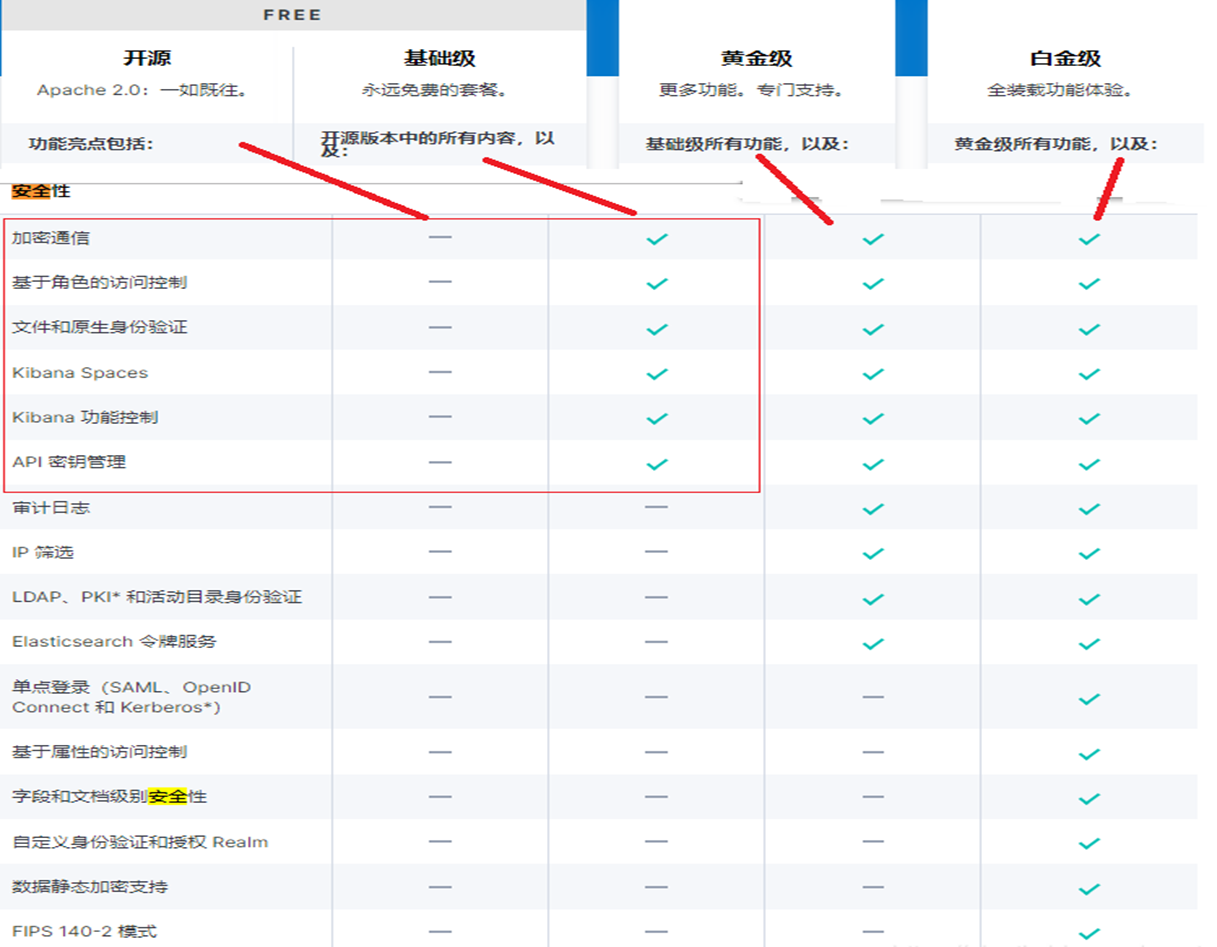Click the 基础级 checkmark for 加密通信

coord(657,239)
